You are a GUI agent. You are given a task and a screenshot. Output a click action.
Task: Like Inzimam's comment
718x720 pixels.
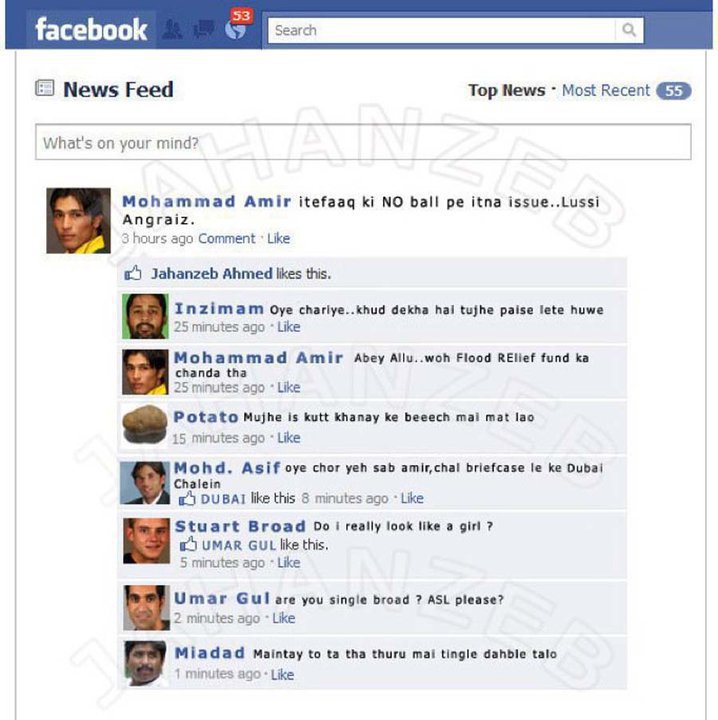coord(289,327)
